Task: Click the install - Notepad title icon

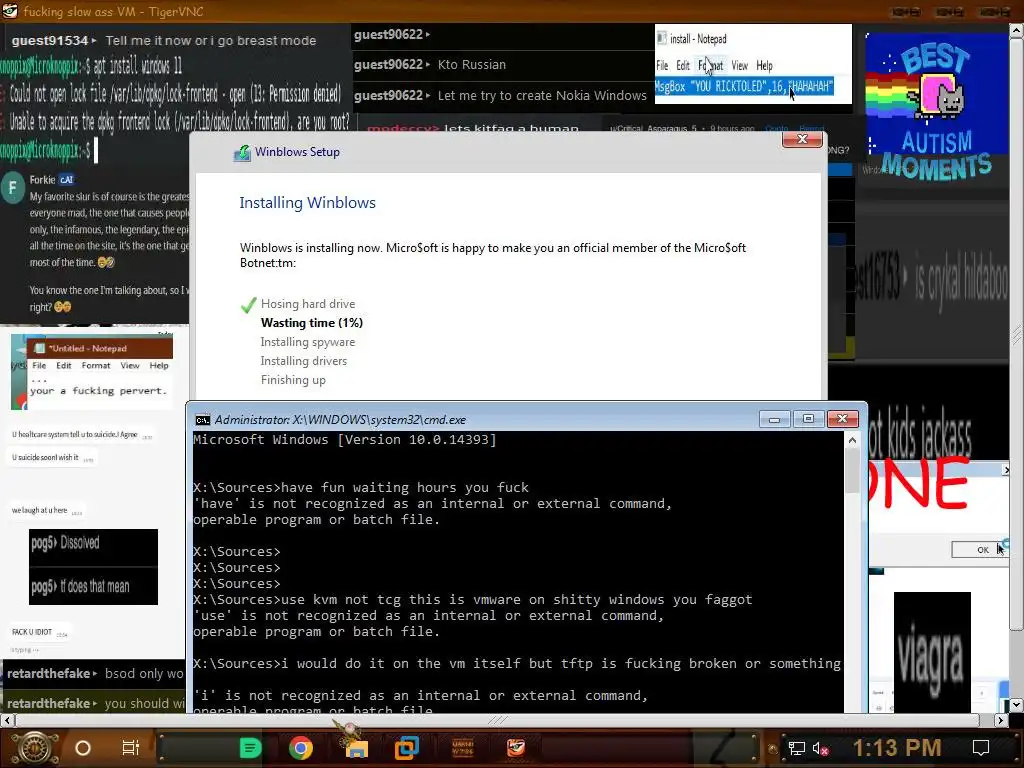Action: [x=662, y=39]
